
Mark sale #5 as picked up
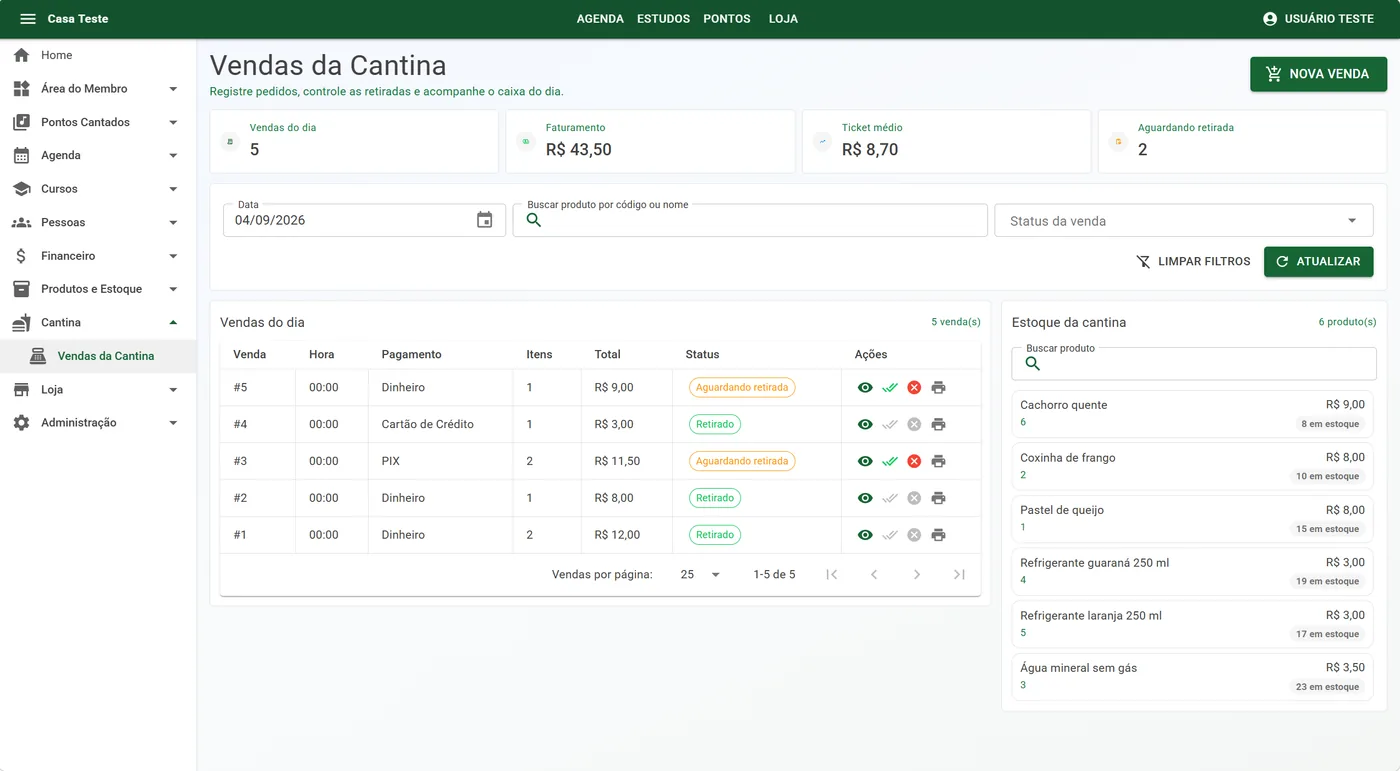click(890, 388)
